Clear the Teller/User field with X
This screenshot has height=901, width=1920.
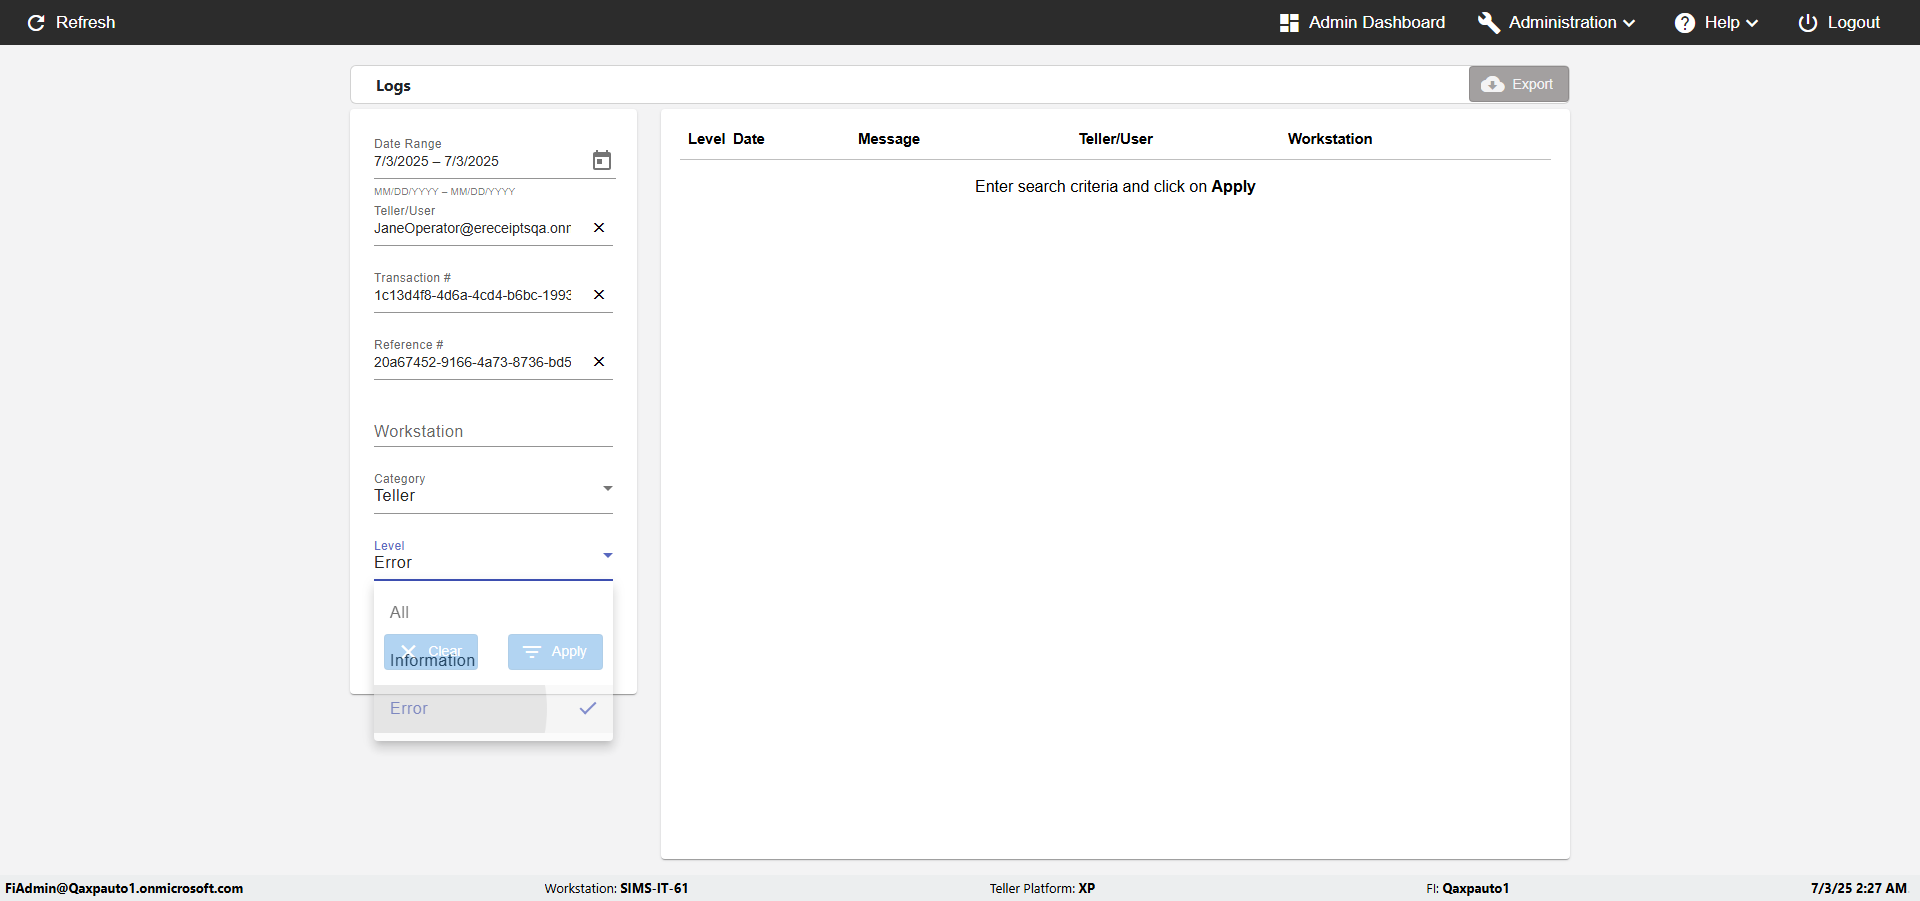pos(599,228)
